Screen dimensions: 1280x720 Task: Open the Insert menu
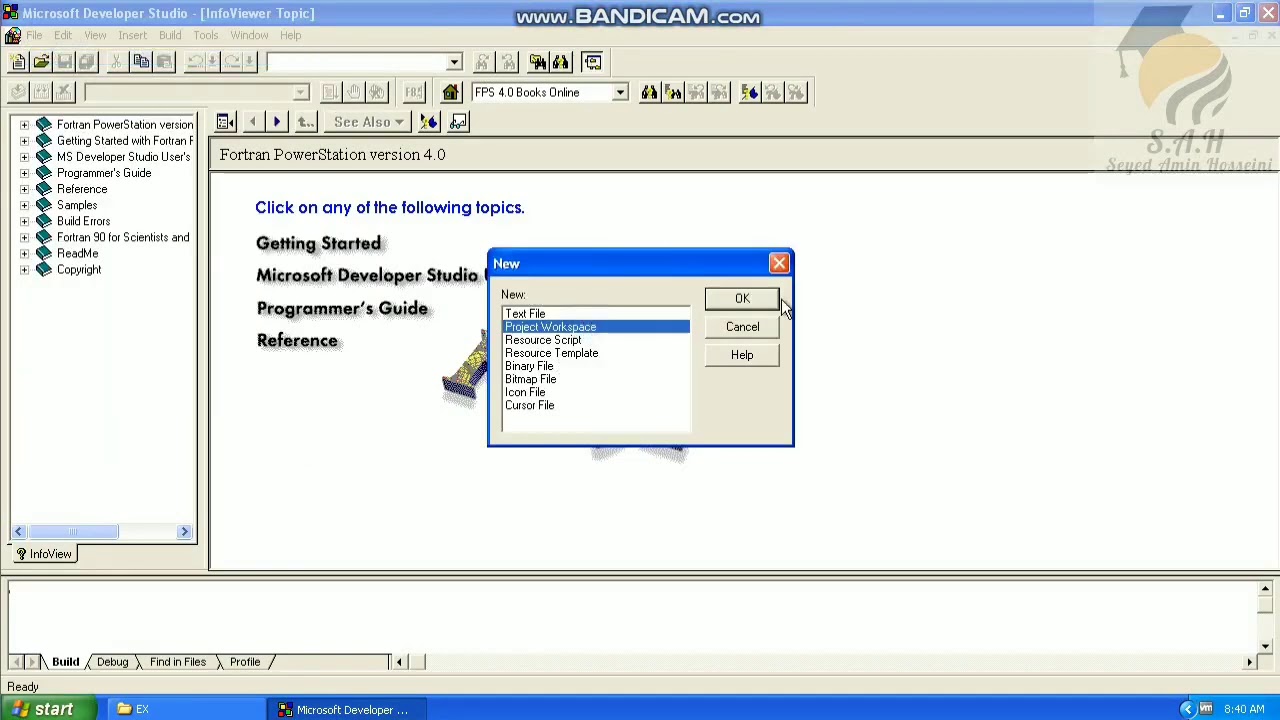pyautogui.click(x=132, y=35)
